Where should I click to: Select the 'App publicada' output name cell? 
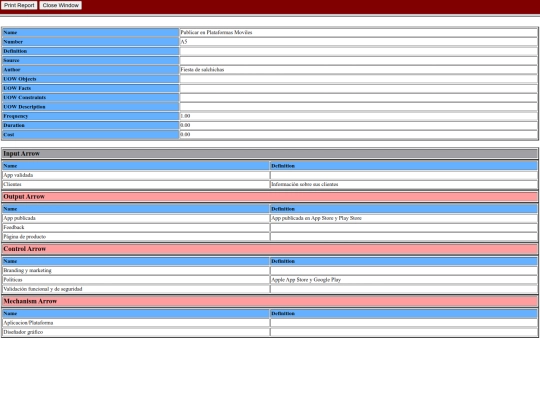point(136,218)
